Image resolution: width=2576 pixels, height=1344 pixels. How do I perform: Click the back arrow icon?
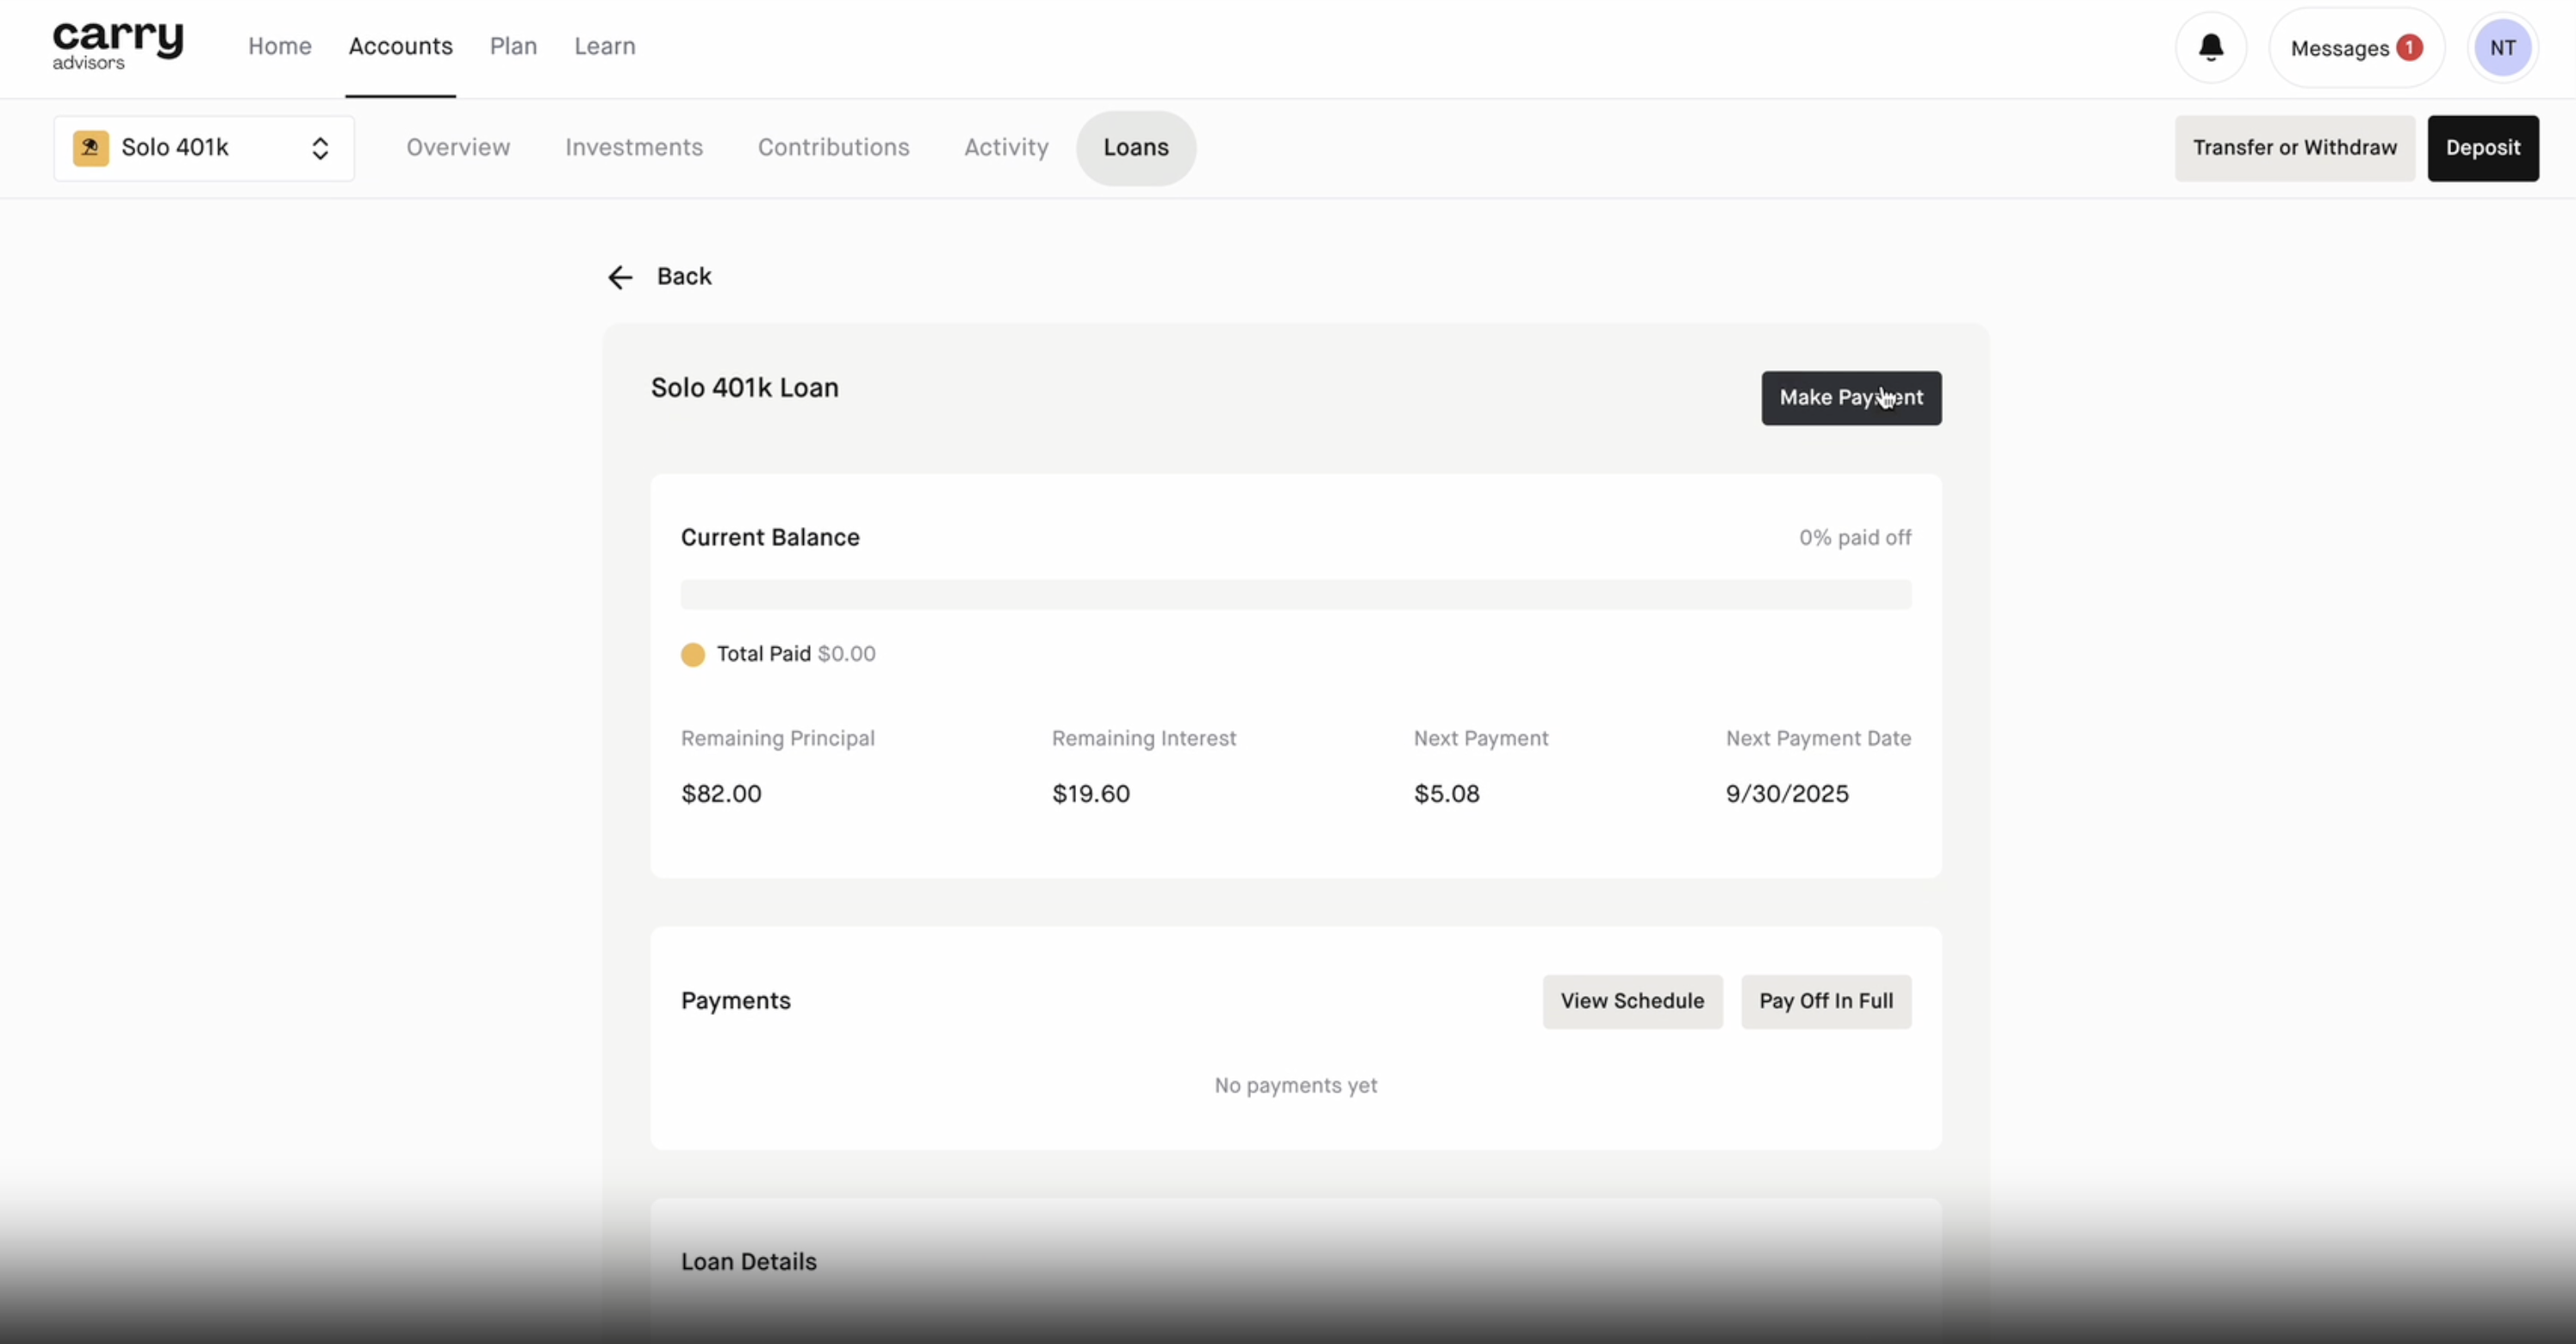(620, 277)
